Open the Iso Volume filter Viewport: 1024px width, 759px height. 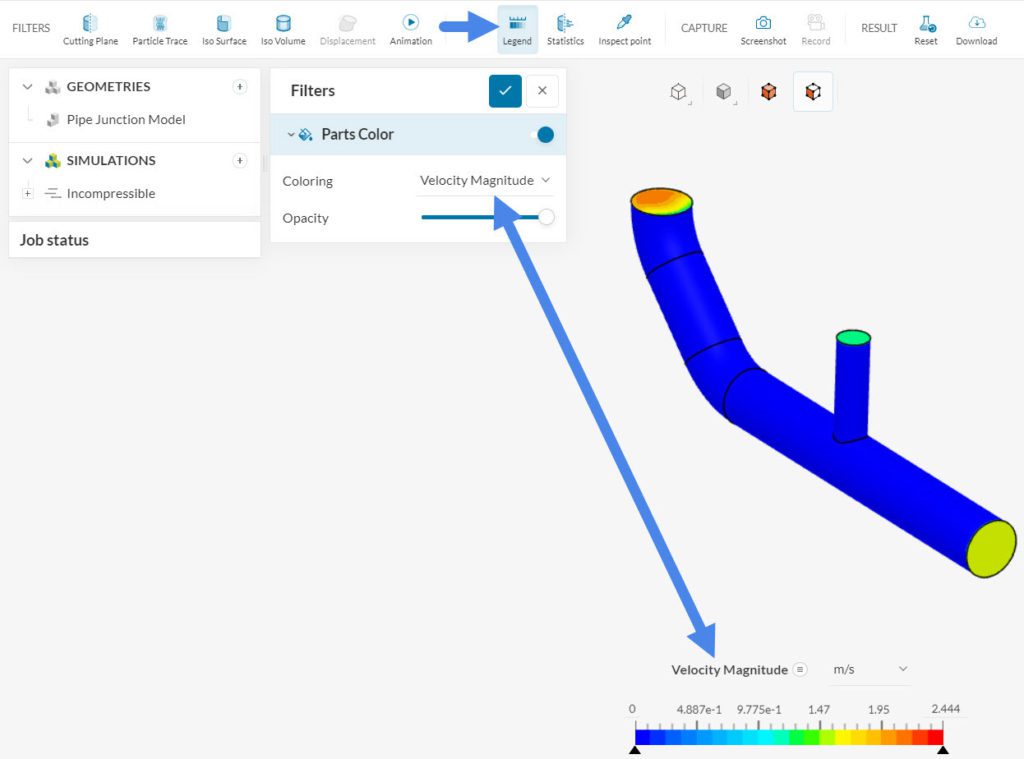(283, 27)
